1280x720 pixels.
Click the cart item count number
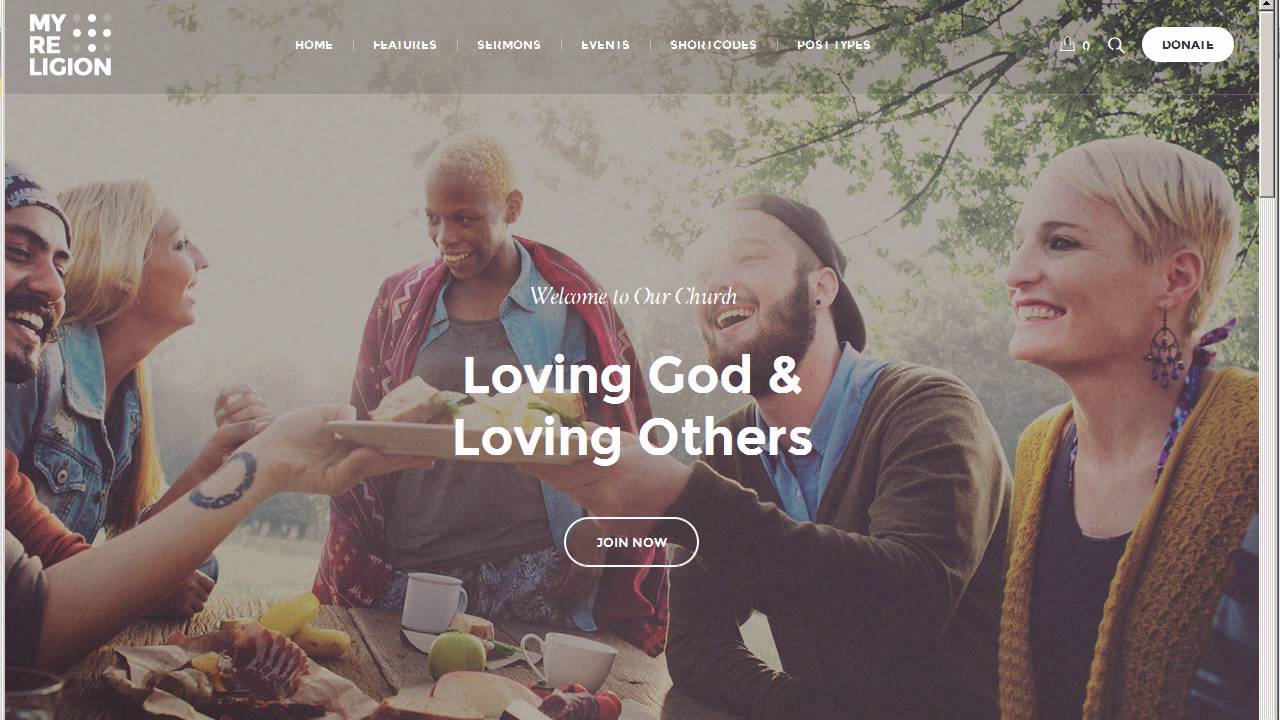click(1086, 46)
